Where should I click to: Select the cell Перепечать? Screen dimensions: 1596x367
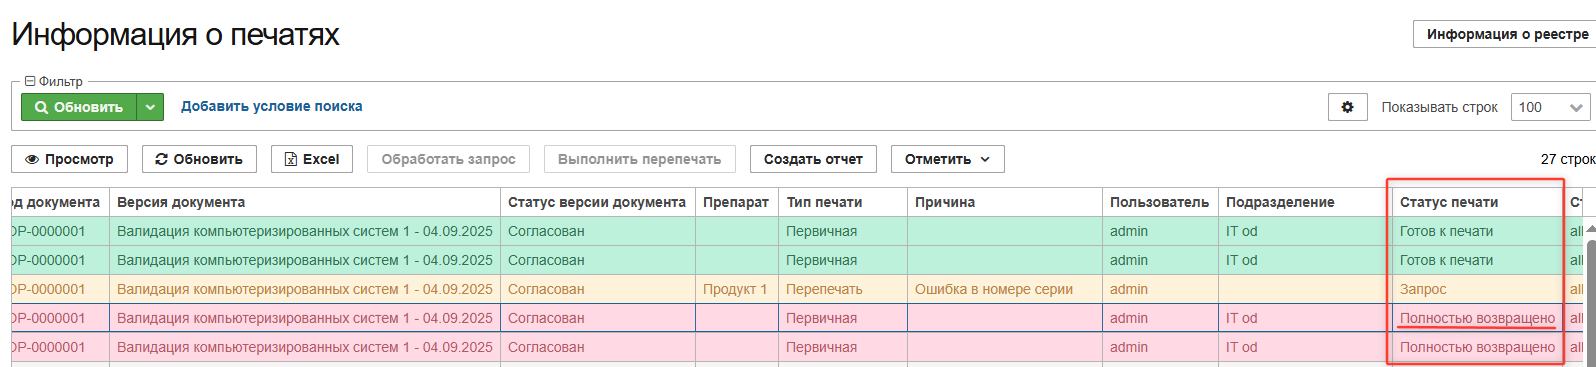coord(843,289)
